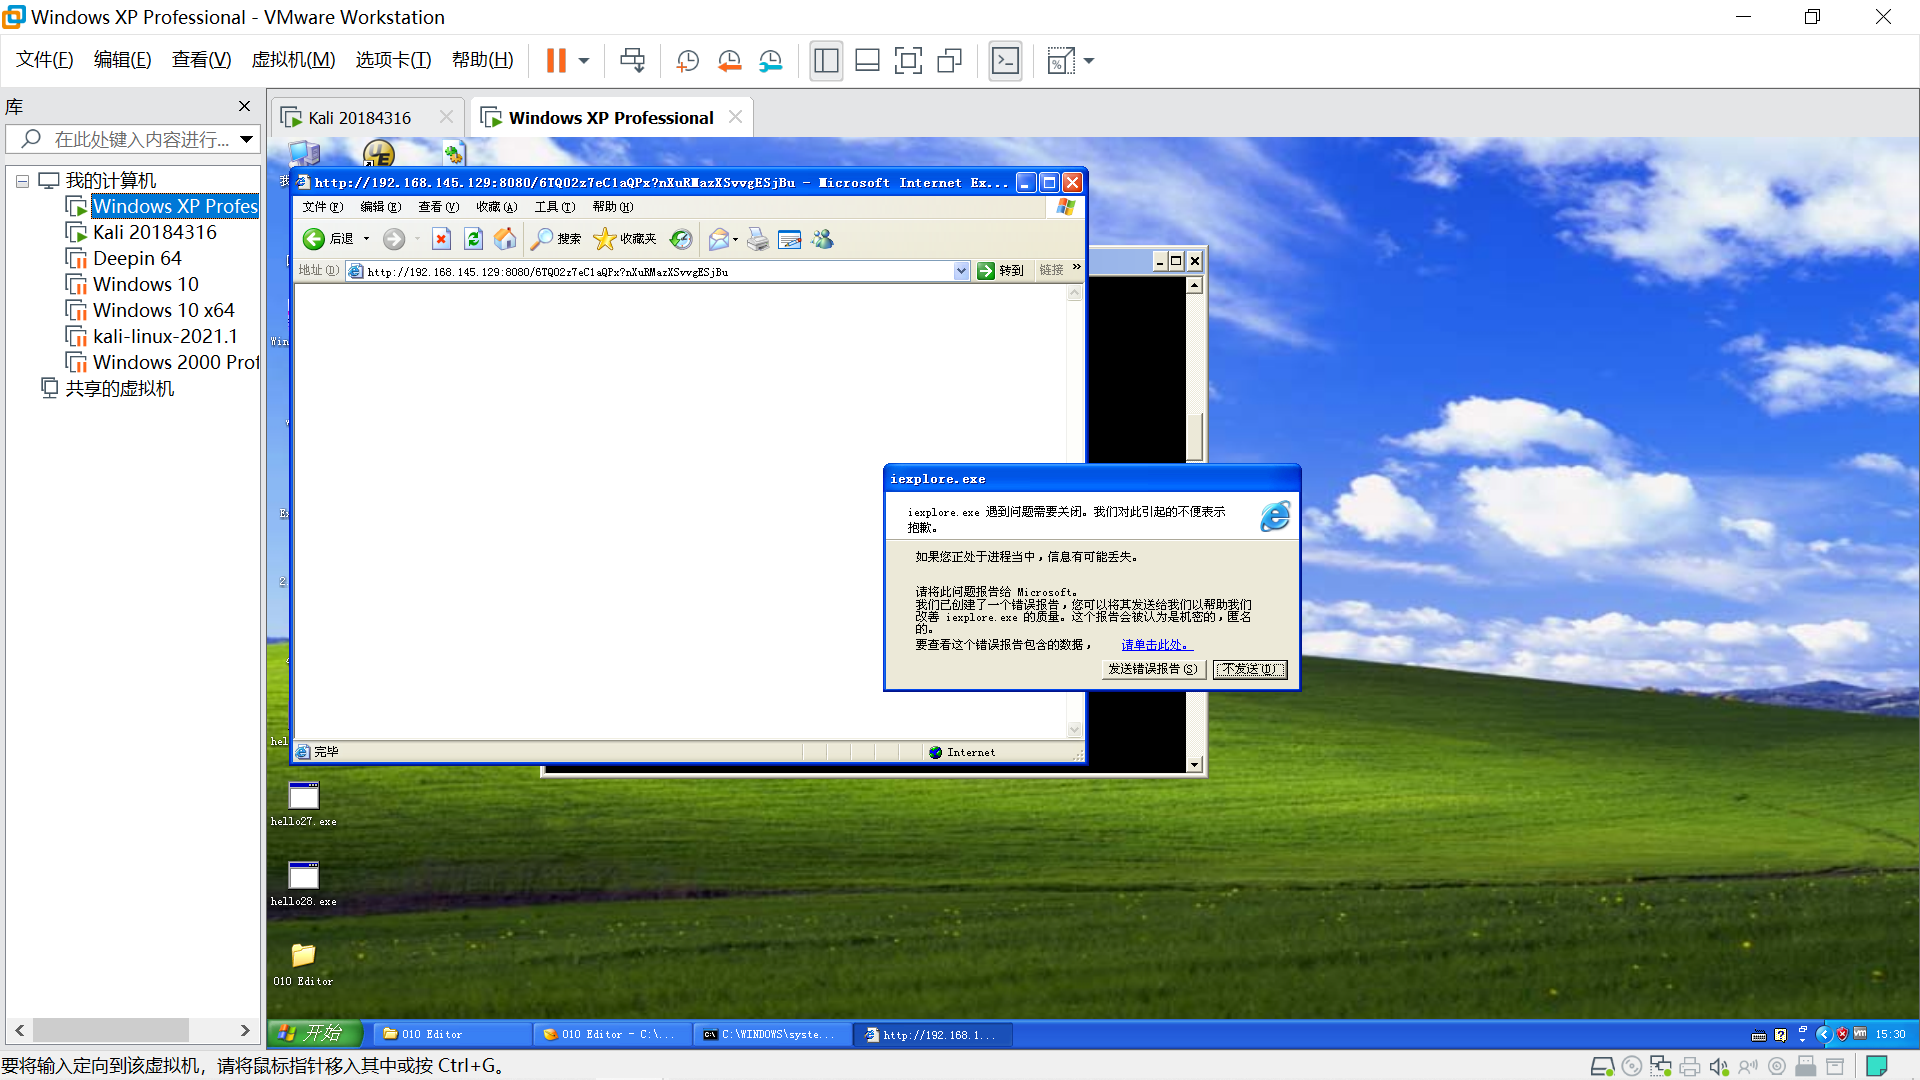Click revert to snapshot icon
1920x1080 pixels.
tap(729, 61)
